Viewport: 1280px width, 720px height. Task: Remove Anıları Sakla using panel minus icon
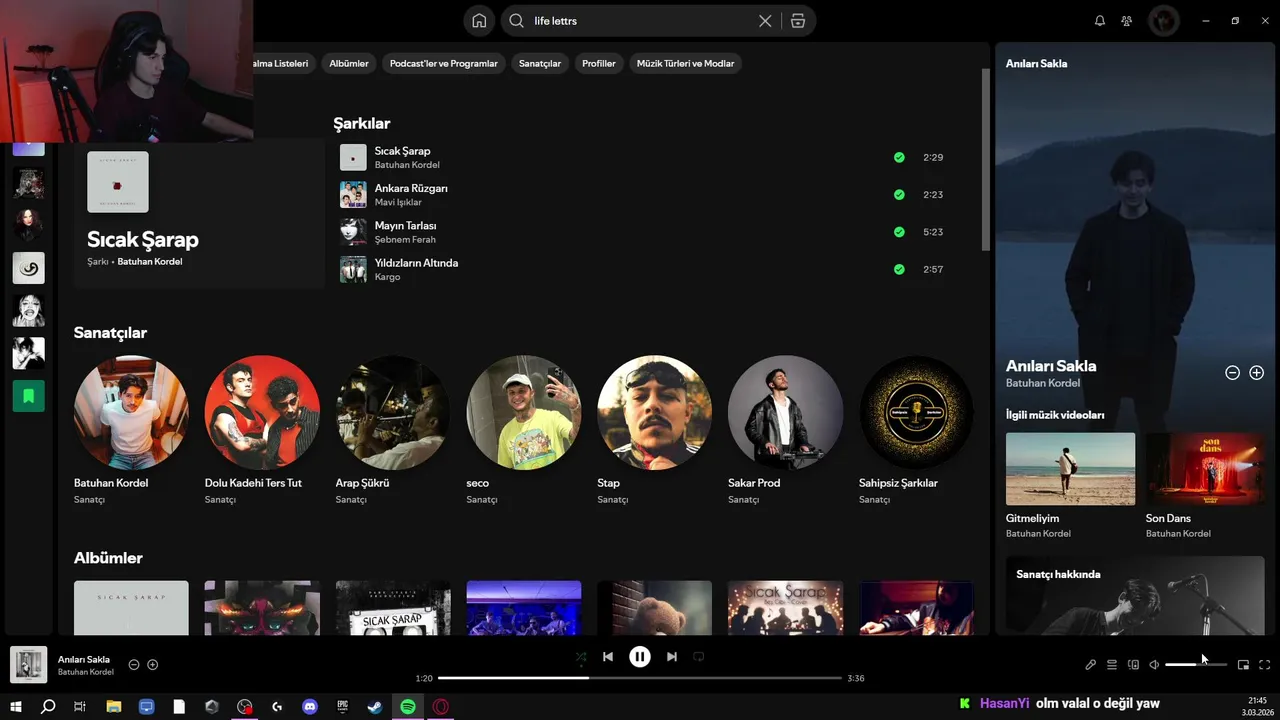(1232, 373)
